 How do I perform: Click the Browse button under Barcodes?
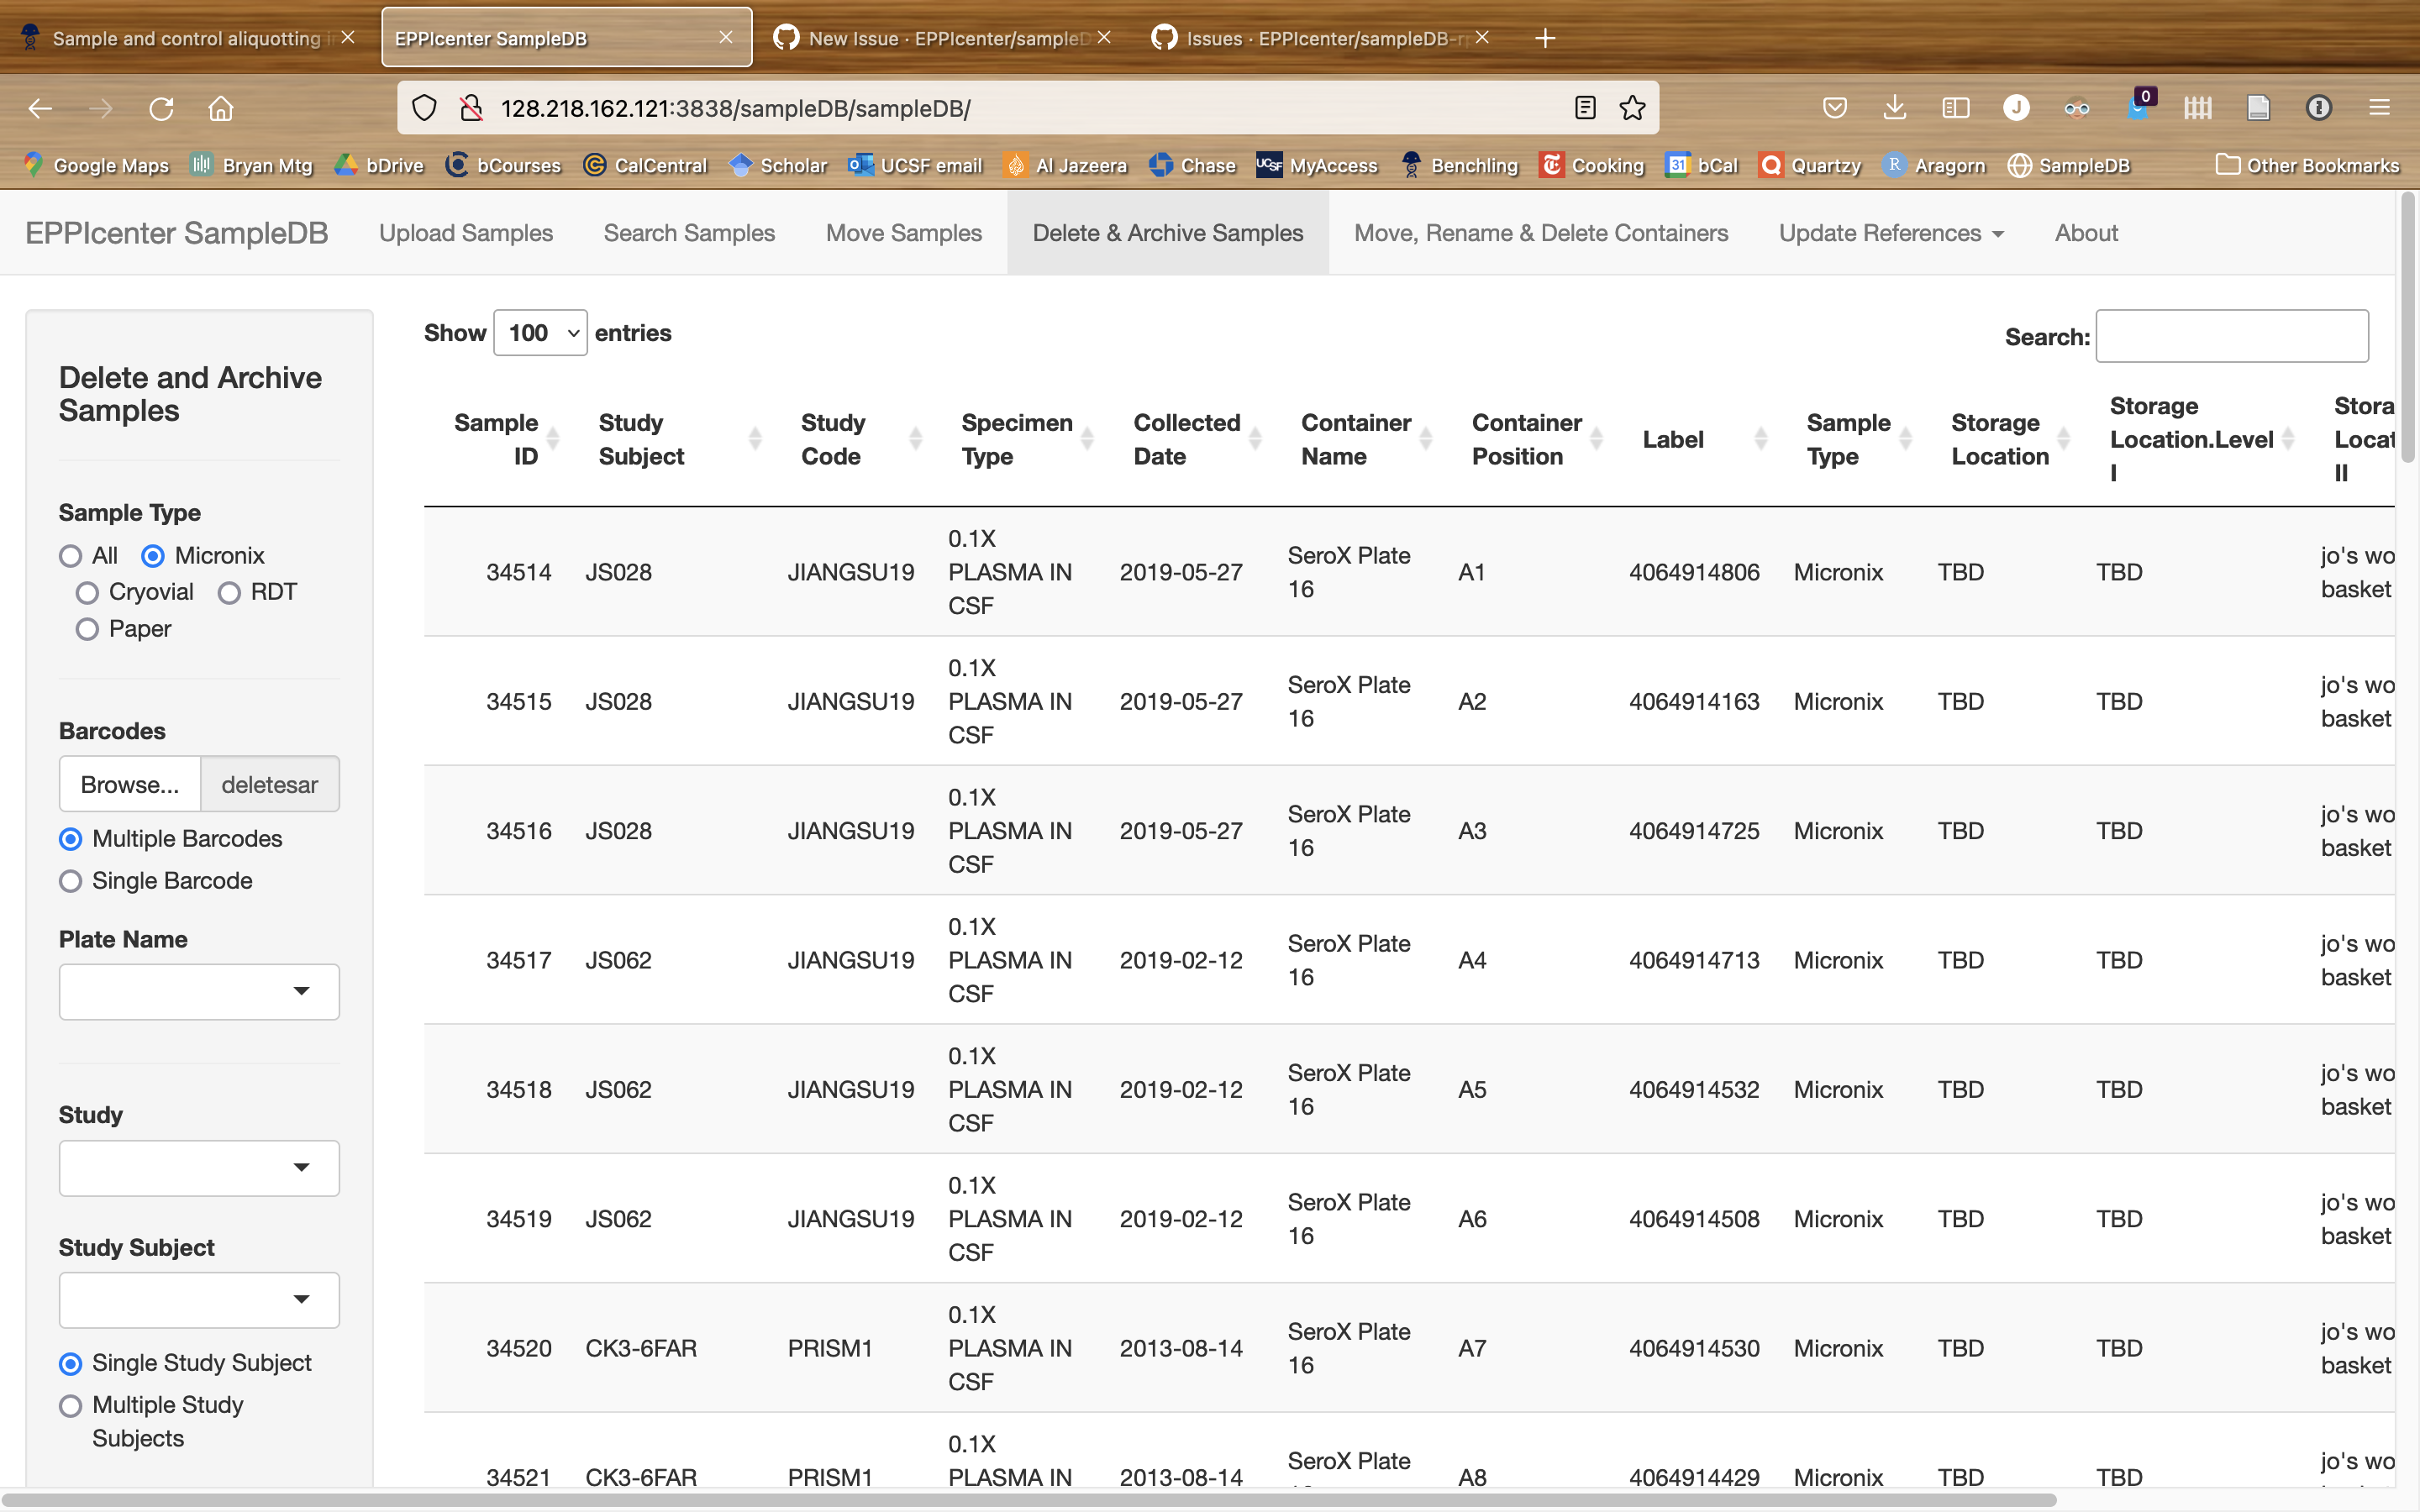pyautogui.click(x=129, y=784)
